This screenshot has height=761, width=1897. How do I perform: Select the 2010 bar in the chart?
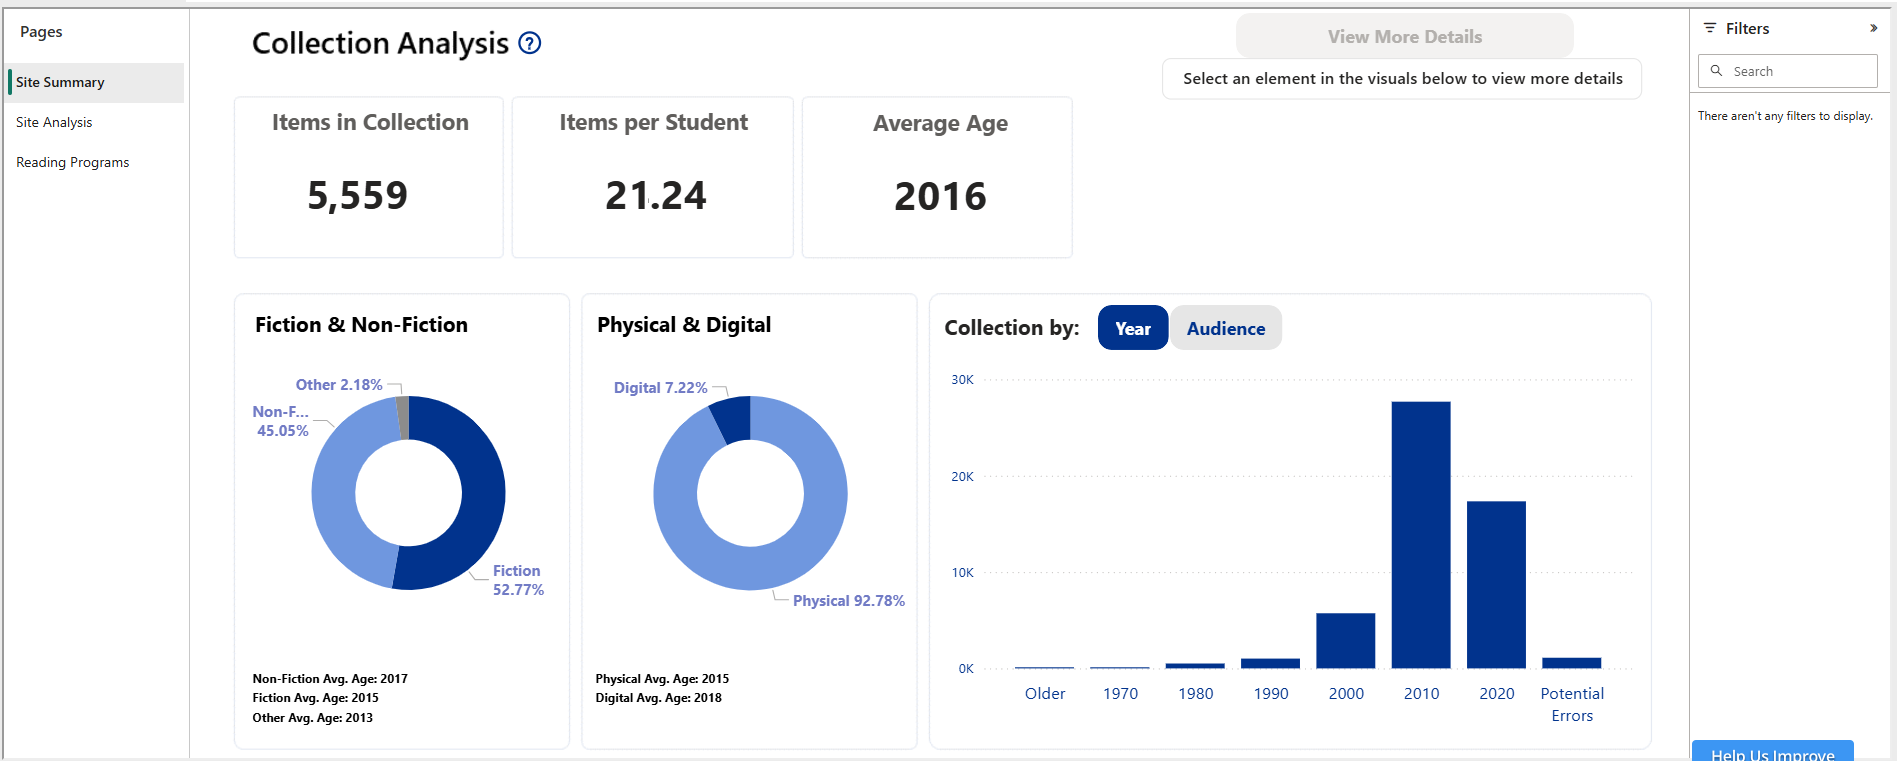[x=1420, y=534]
